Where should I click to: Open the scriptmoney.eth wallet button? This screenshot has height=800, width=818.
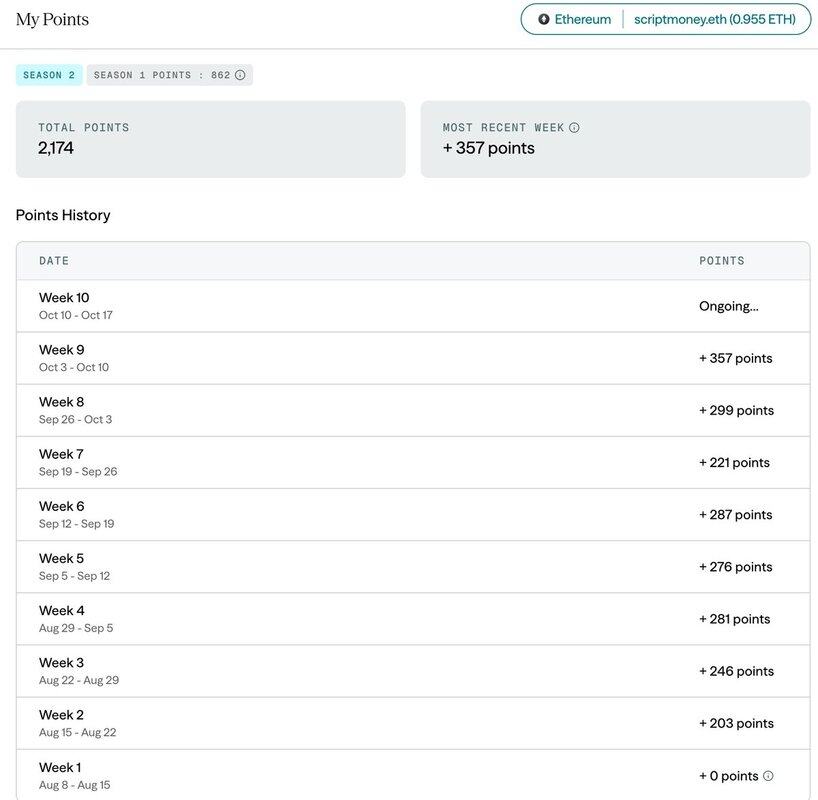tap(715, 19)
